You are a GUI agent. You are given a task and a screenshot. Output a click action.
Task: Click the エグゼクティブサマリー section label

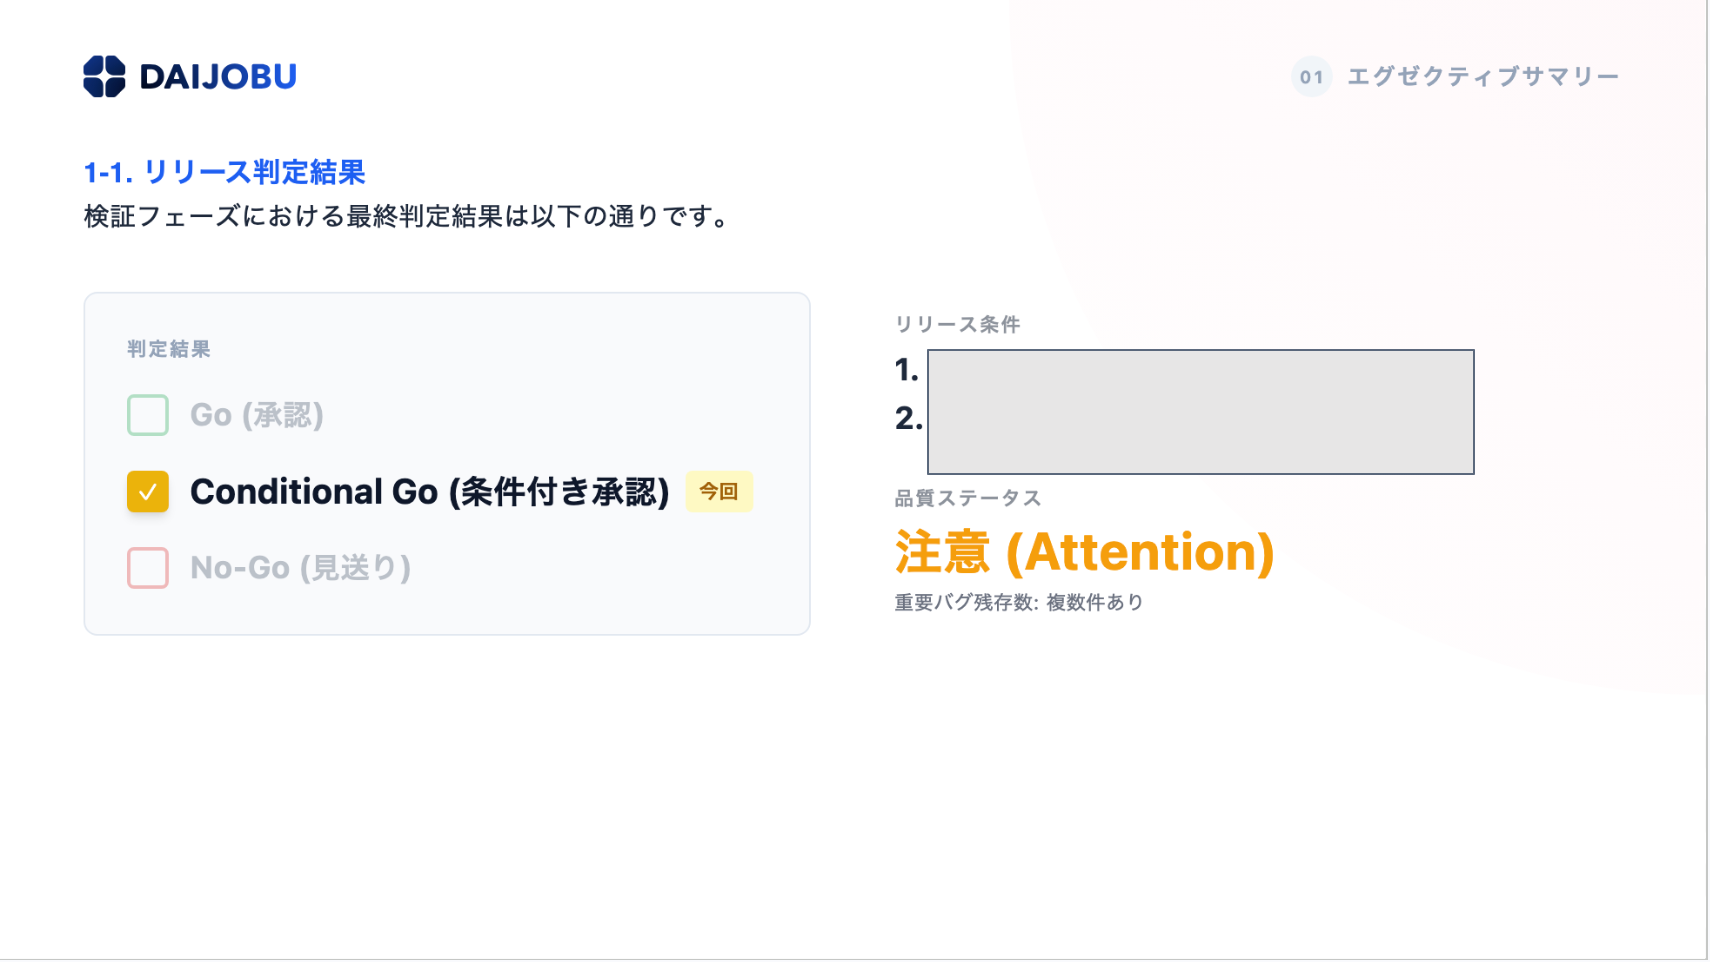tap(1482, 77)
